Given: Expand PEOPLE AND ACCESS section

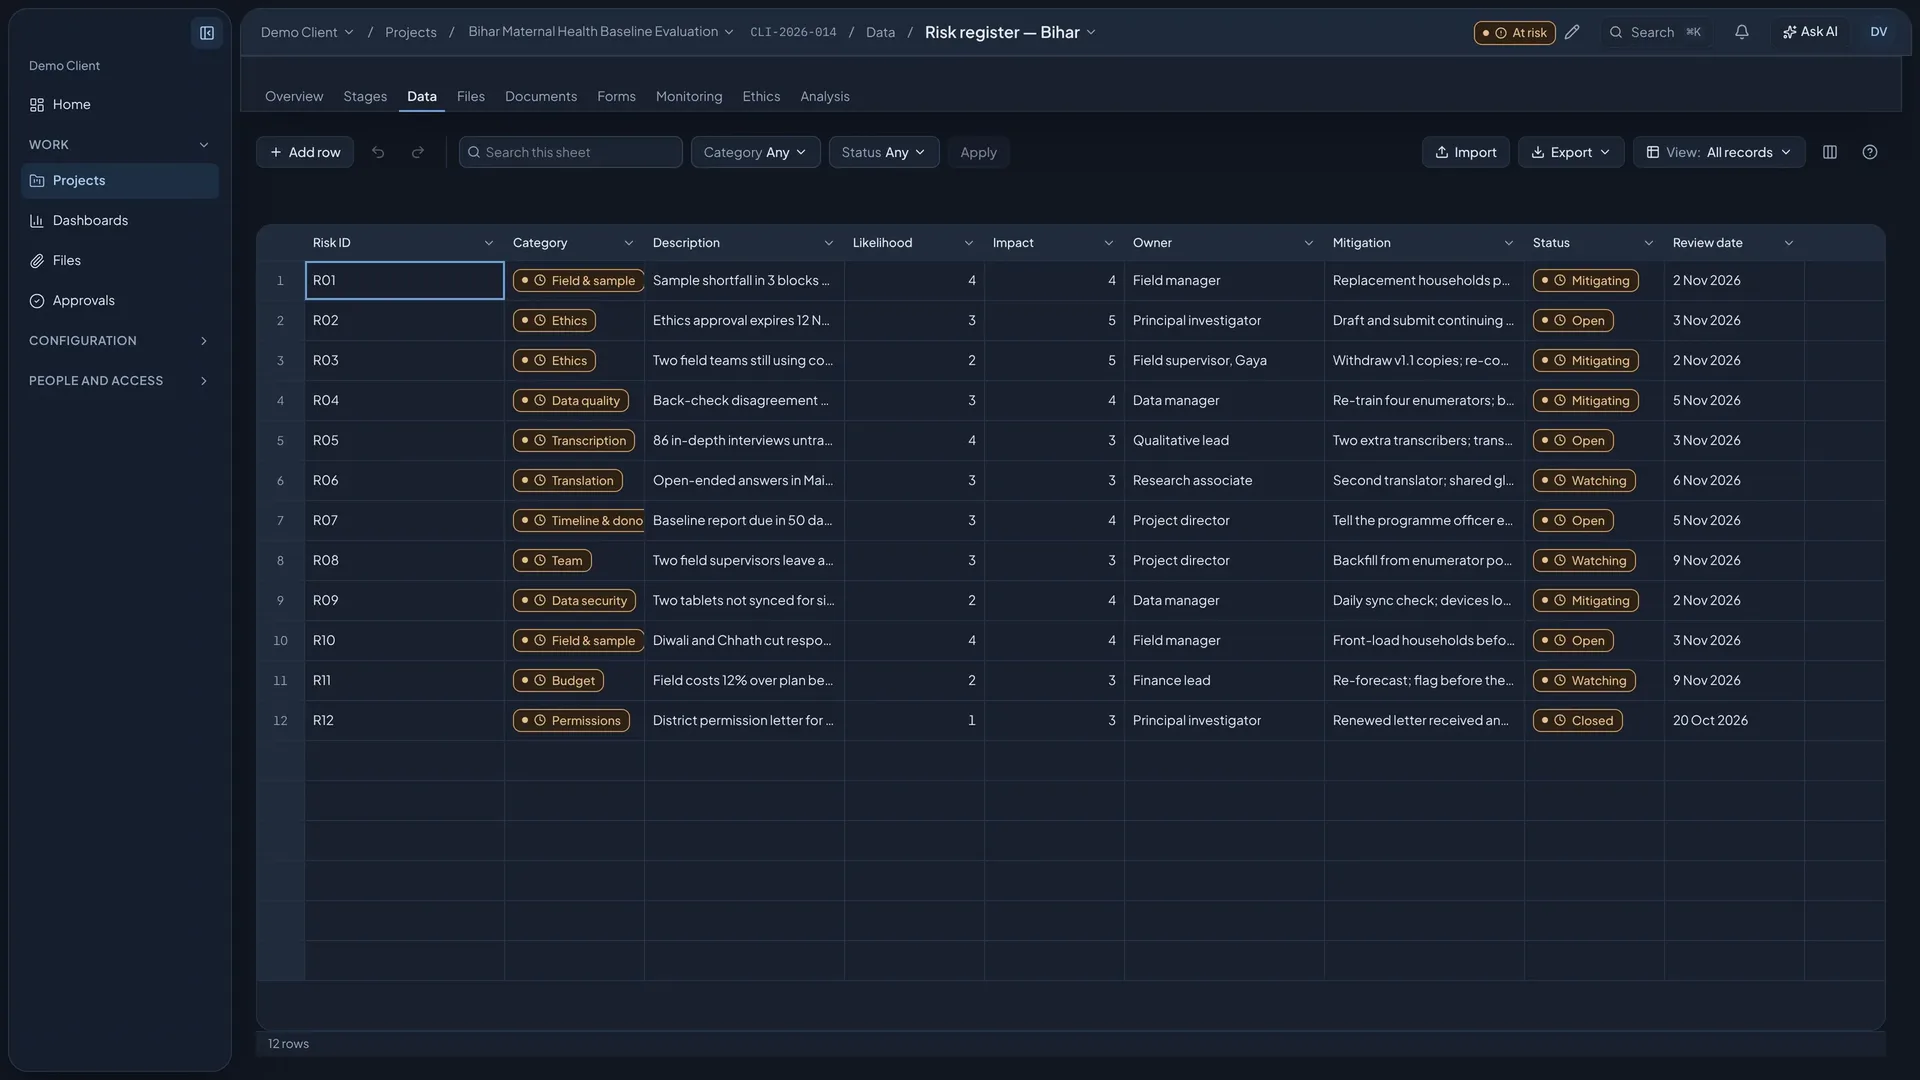Looking at the screenshot, I should tap(120, 381).
